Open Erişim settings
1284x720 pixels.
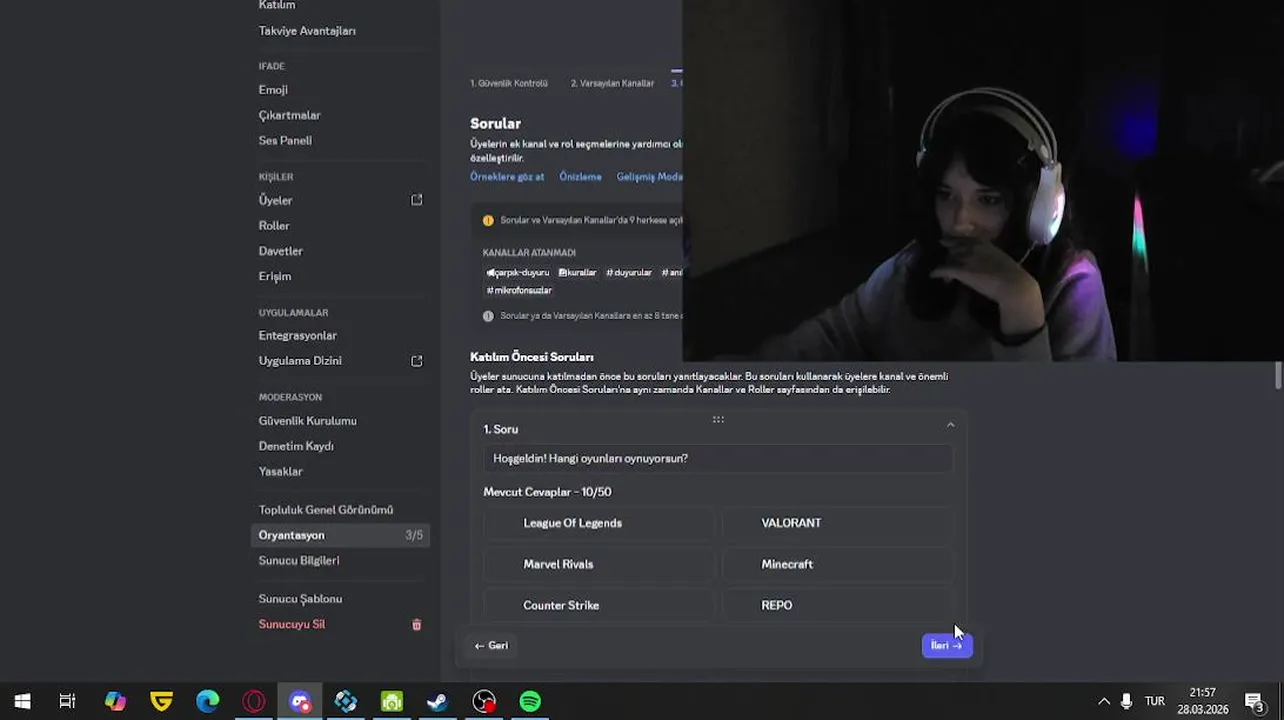[x=275, y=277]
